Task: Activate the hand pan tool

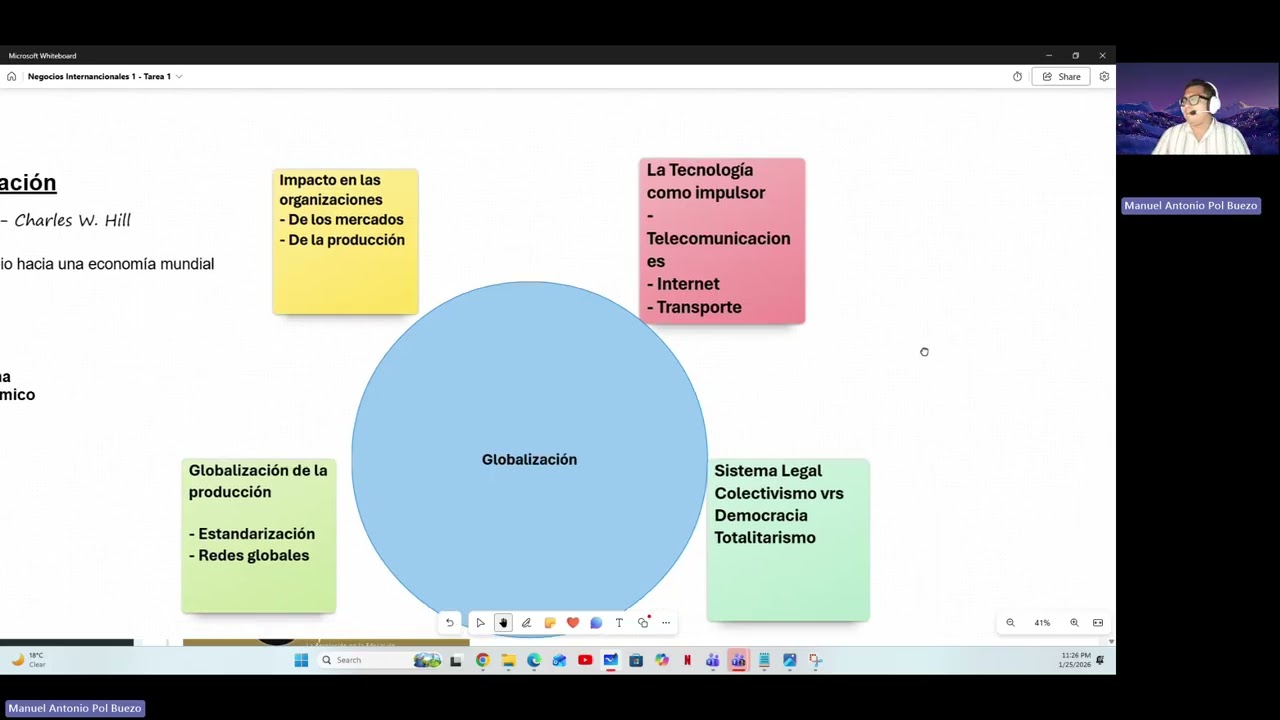Action: 503,623
